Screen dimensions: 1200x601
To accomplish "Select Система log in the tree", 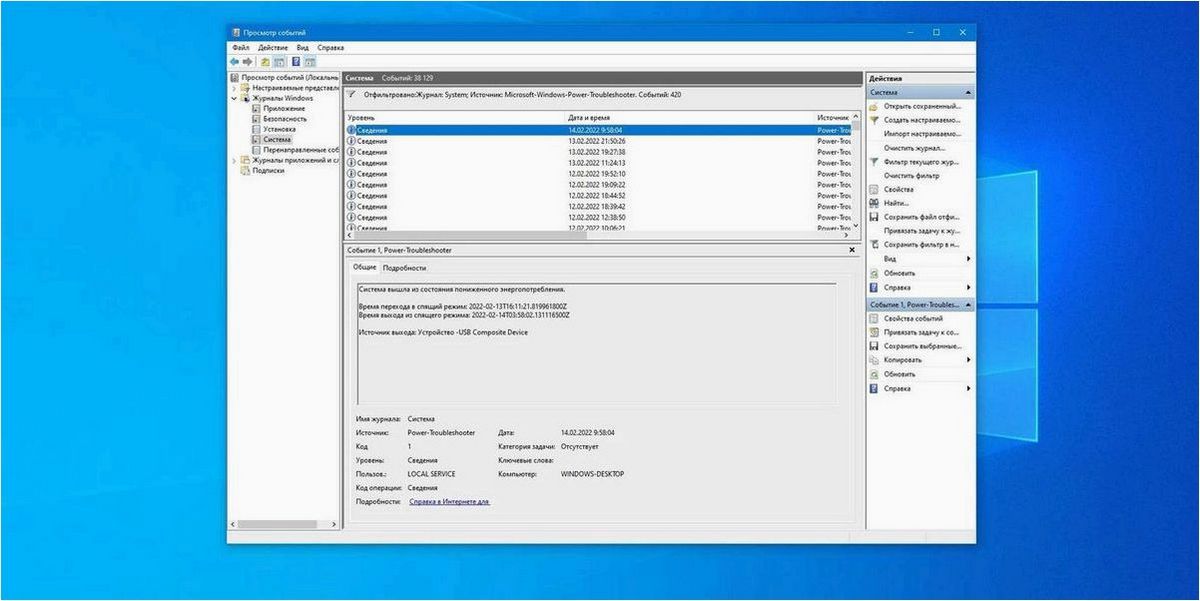I will [x=277, y=139].
